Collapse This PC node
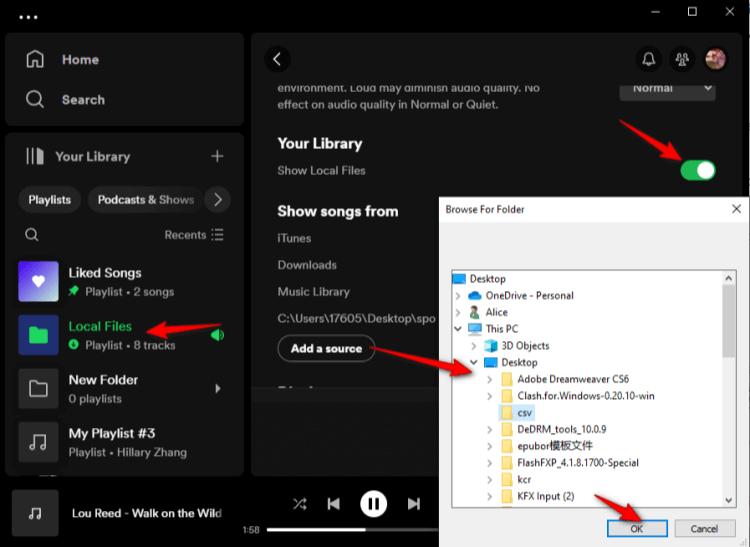The image size is (750, 547). point(458,329)
